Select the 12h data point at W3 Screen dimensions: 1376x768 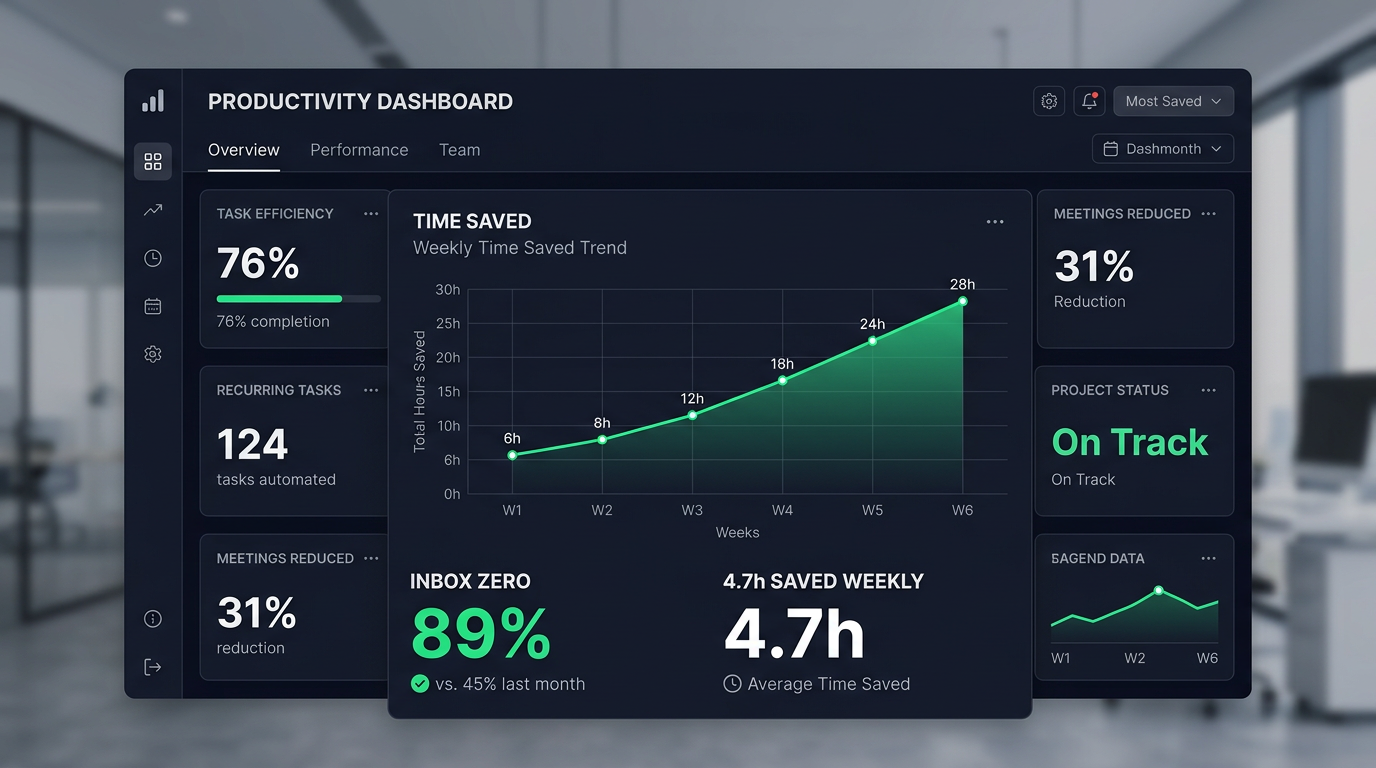(x=692, y=415)
